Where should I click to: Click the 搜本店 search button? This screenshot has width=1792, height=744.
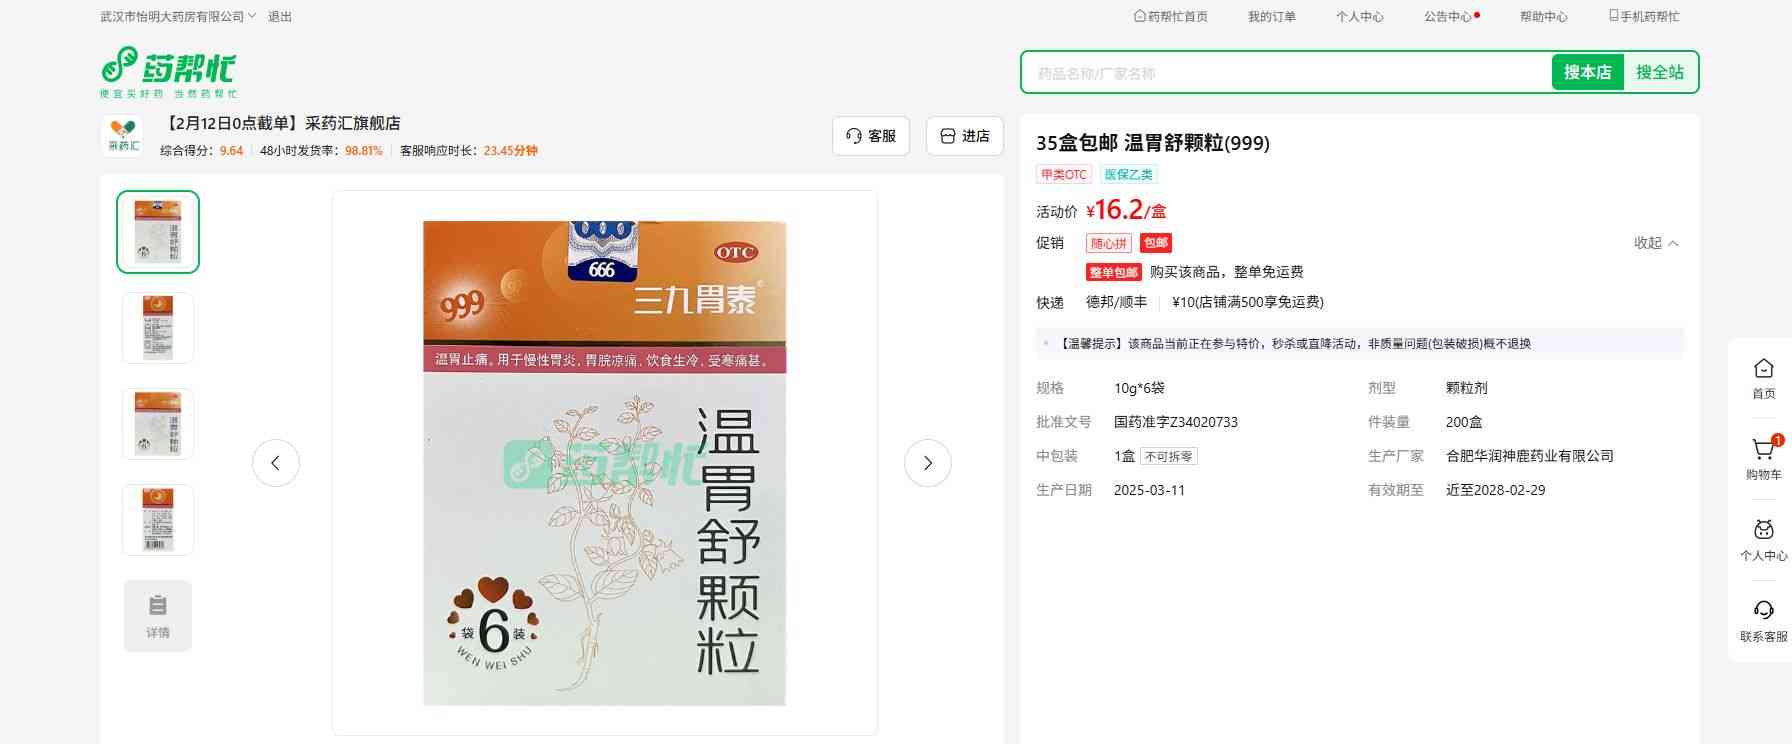[1587, 72]
